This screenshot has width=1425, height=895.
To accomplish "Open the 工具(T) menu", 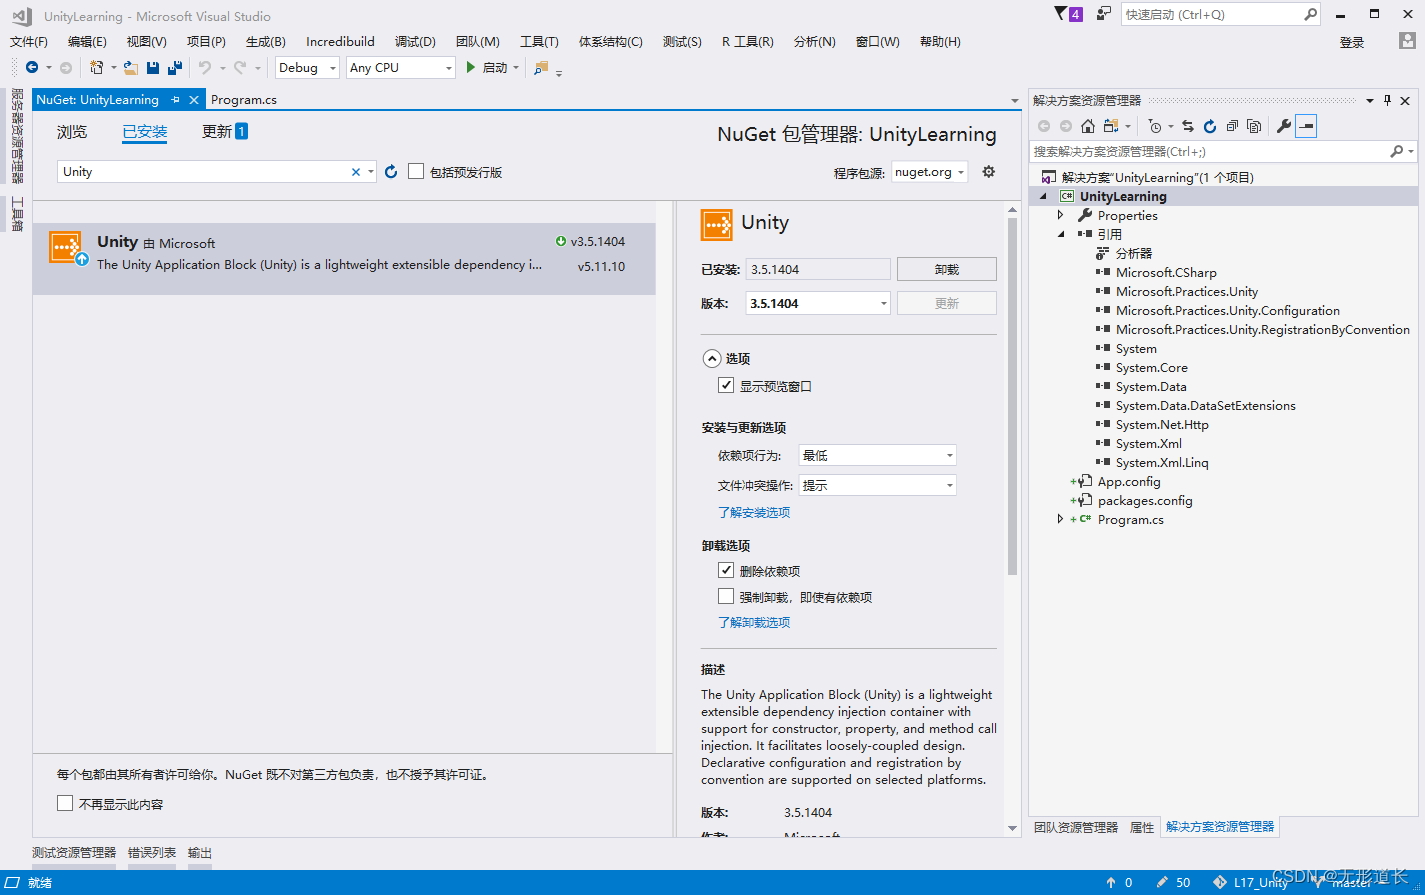I will pyautogui.click(x=539, y=41).
